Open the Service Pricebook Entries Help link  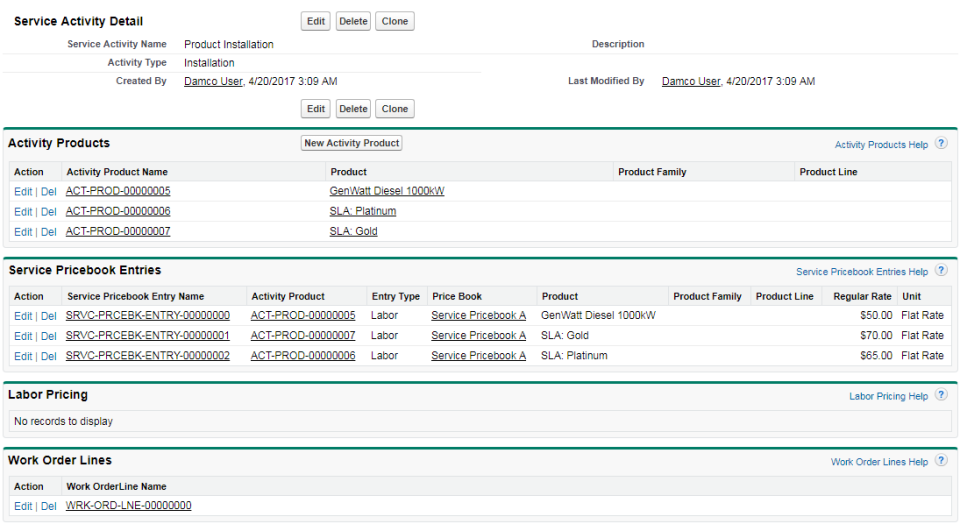click(x=862, y=272)
